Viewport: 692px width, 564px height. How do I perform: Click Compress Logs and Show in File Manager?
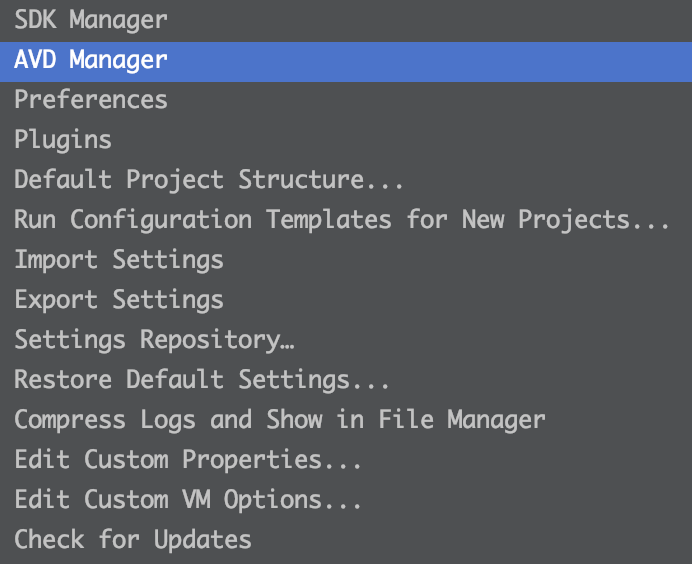tap(346, 420)
